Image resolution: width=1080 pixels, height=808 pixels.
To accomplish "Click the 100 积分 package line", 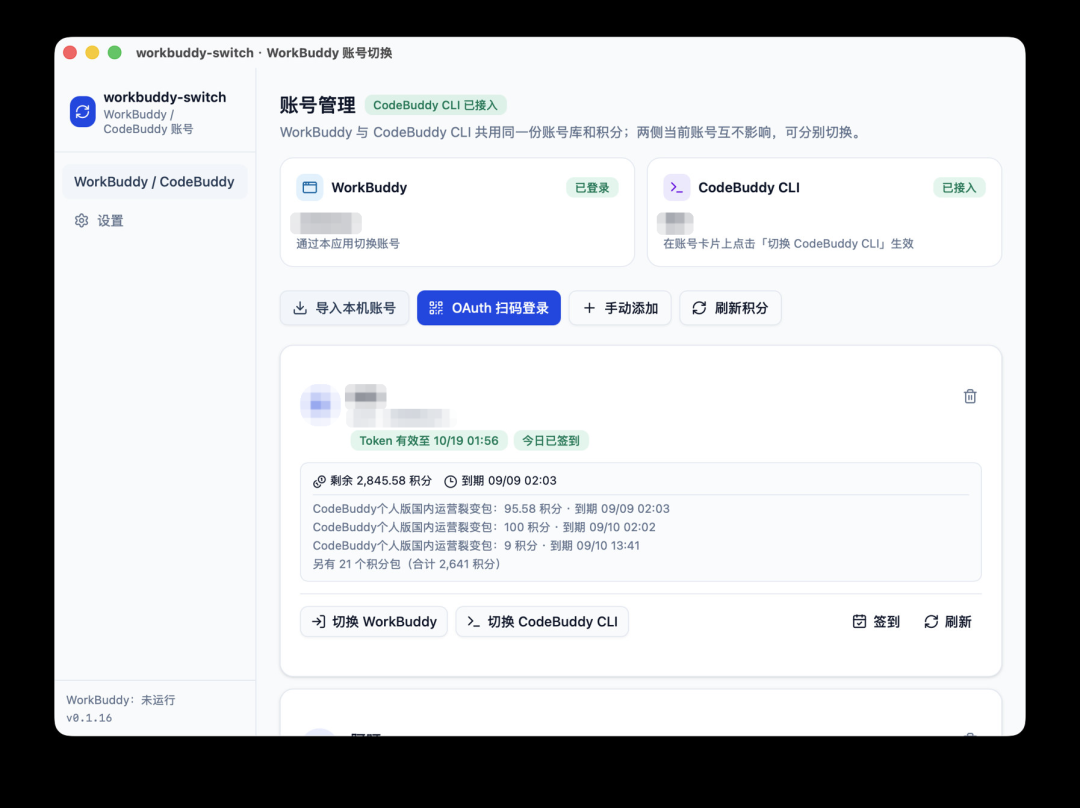I will coord(484,528).
